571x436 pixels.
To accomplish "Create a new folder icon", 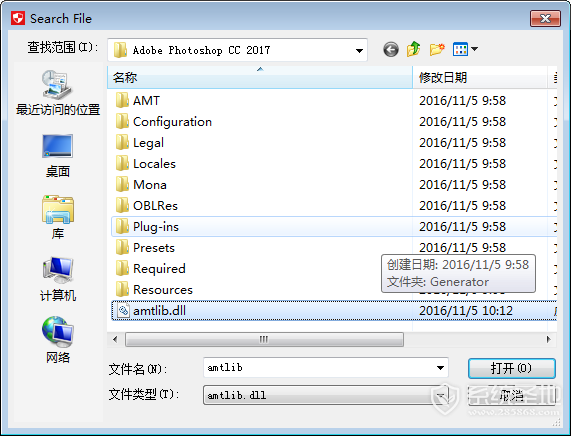I will point(437,49).
